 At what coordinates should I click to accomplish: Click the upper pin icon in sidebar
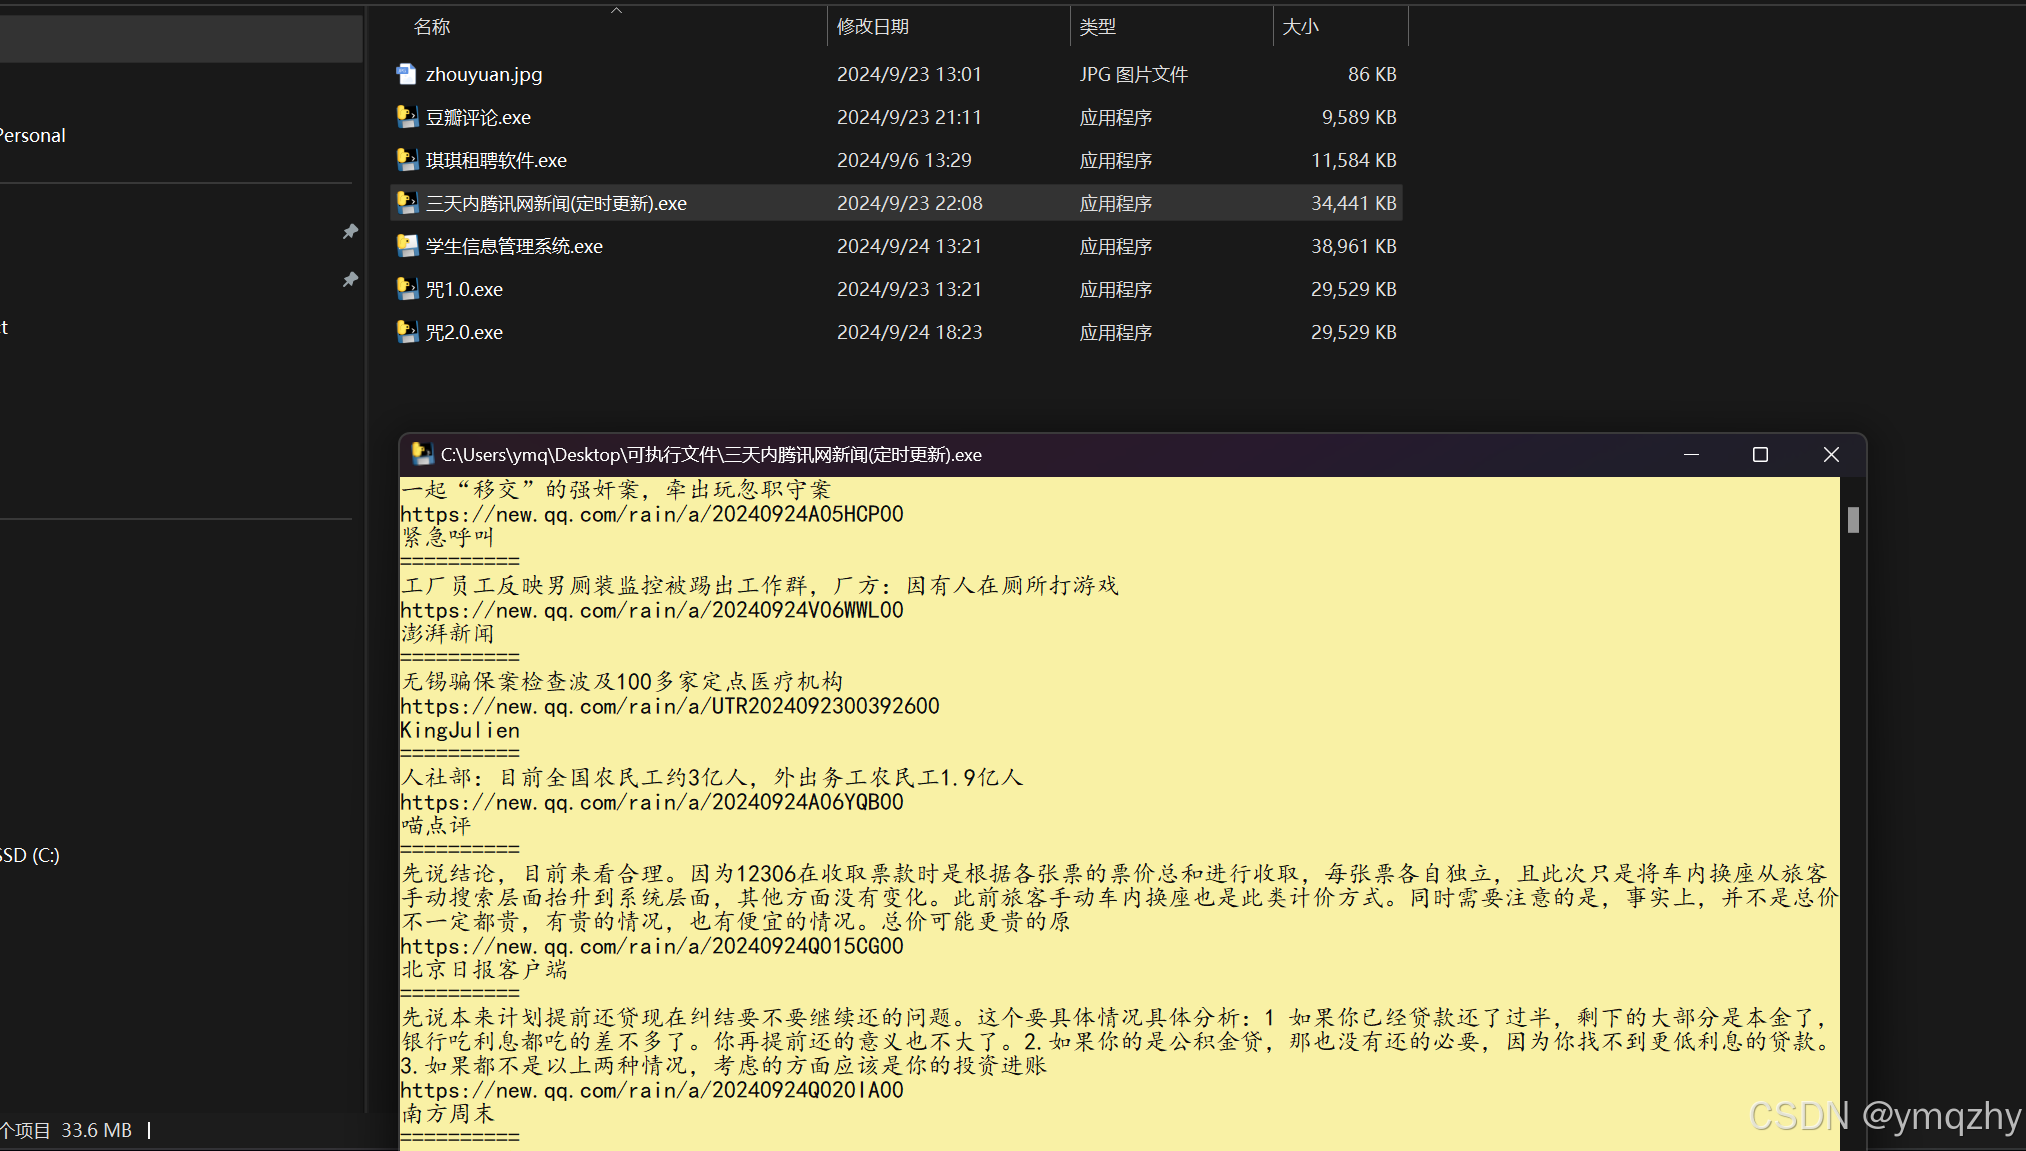pyautogui.click(x=350, y=231)
